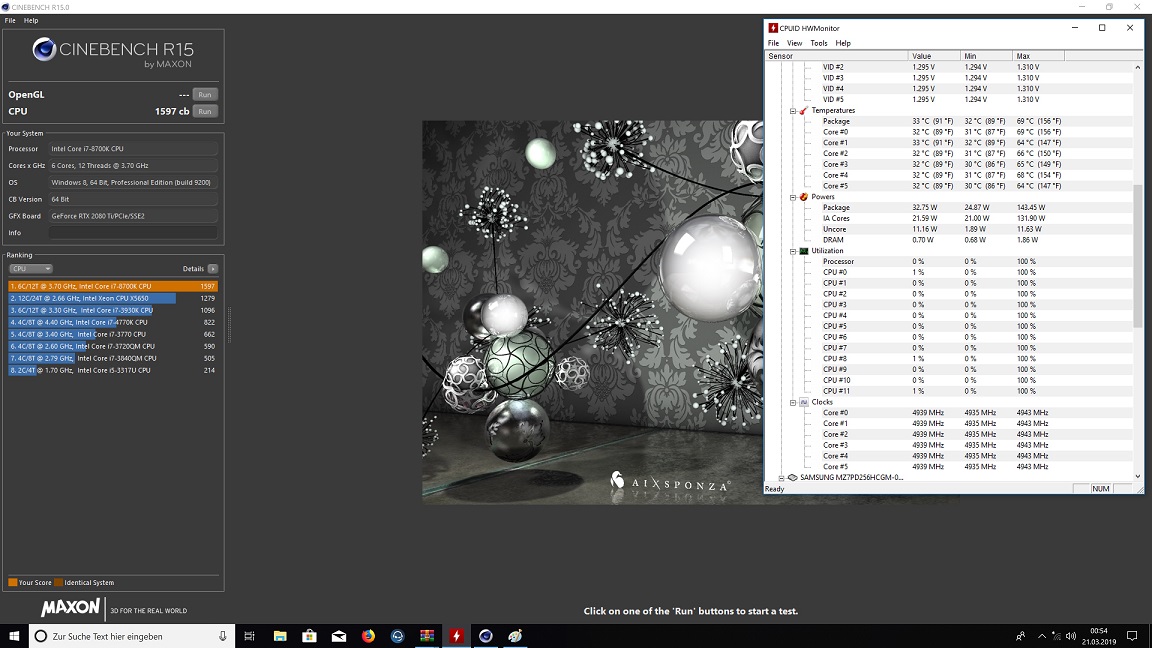Viewport: 1152px width, 648px height.
Task: Collapse the Utilization tree node
Action: 793,251
